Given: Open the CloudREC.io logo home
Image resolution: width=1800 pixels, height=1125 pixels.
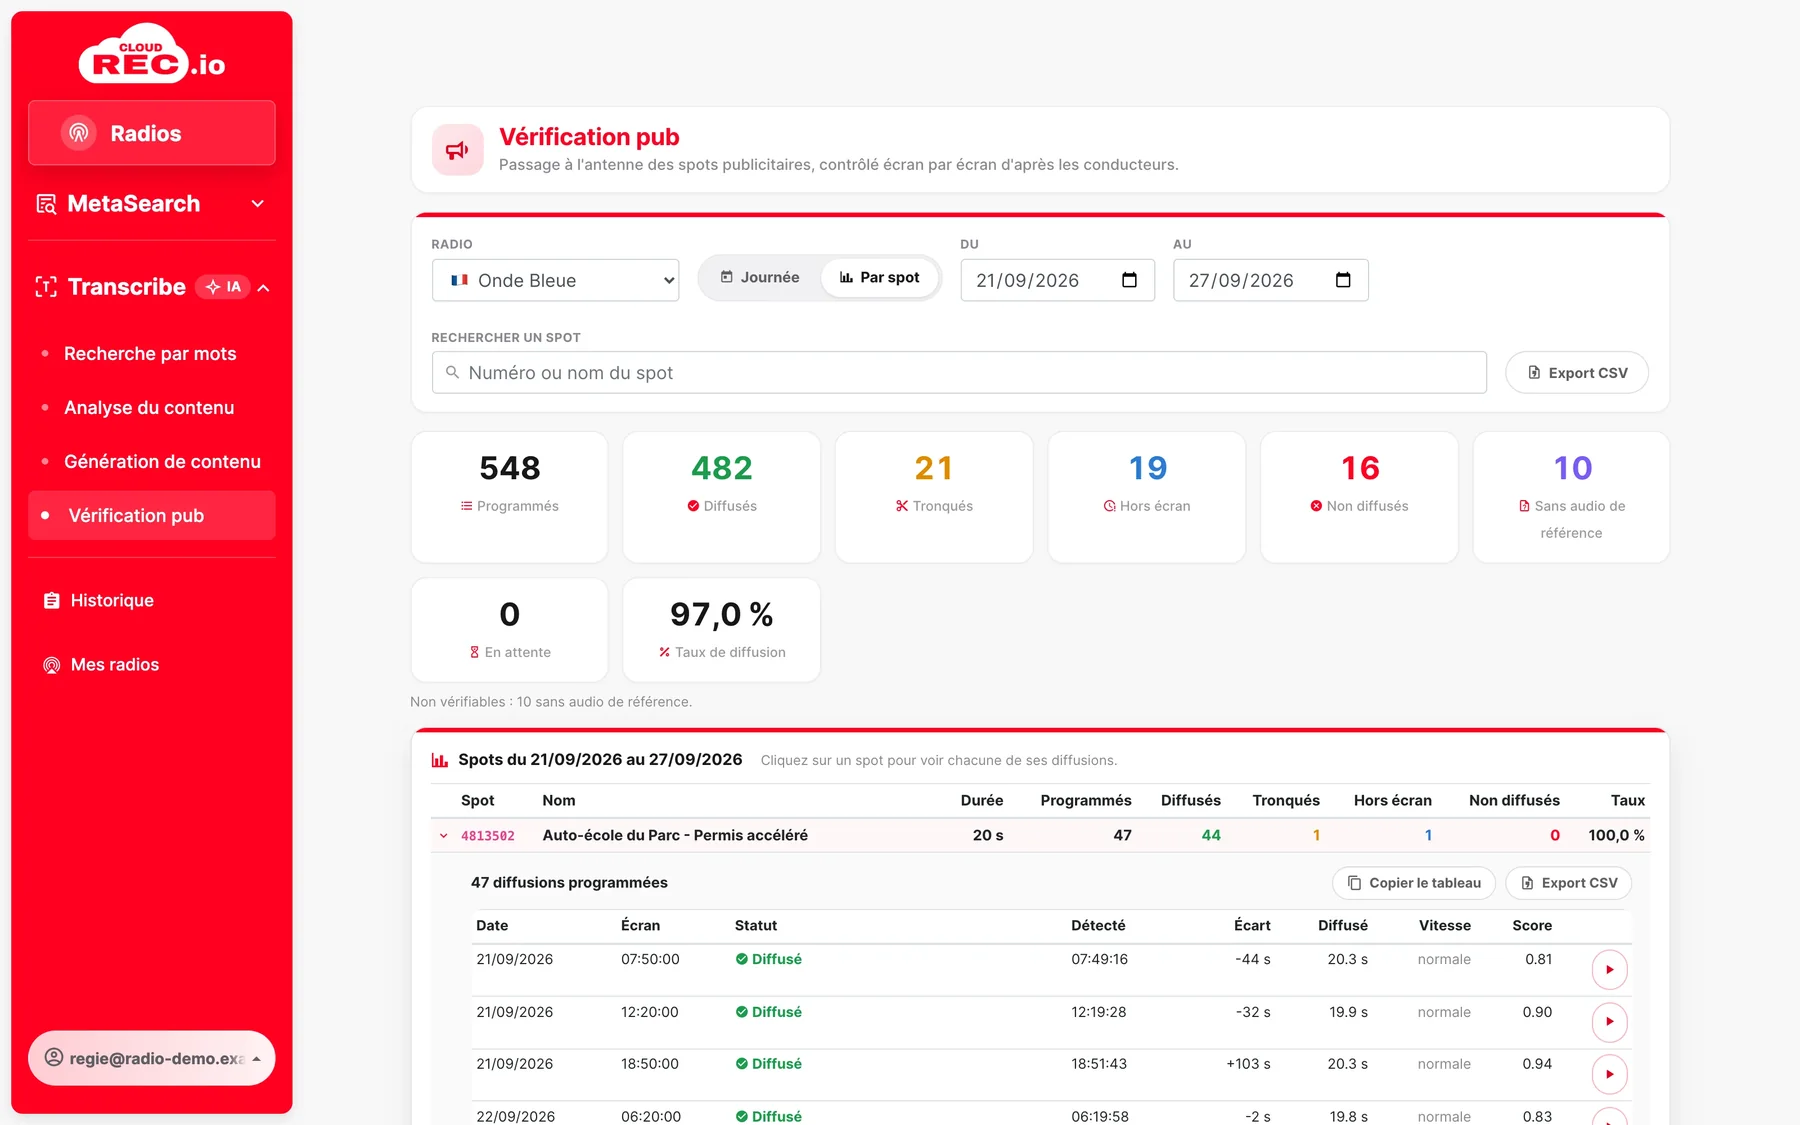Looking at the screenshot, I should [x=152, y=54].
